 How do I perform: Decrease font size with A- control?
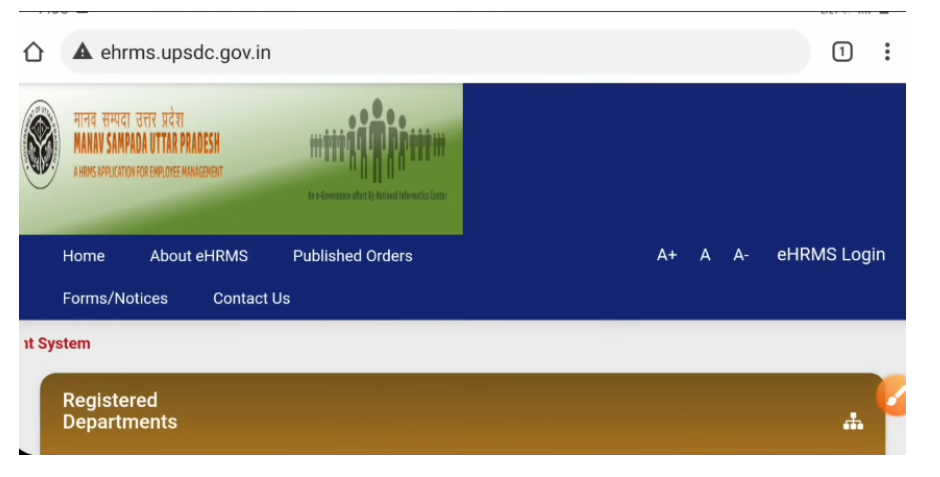(741, 256)
